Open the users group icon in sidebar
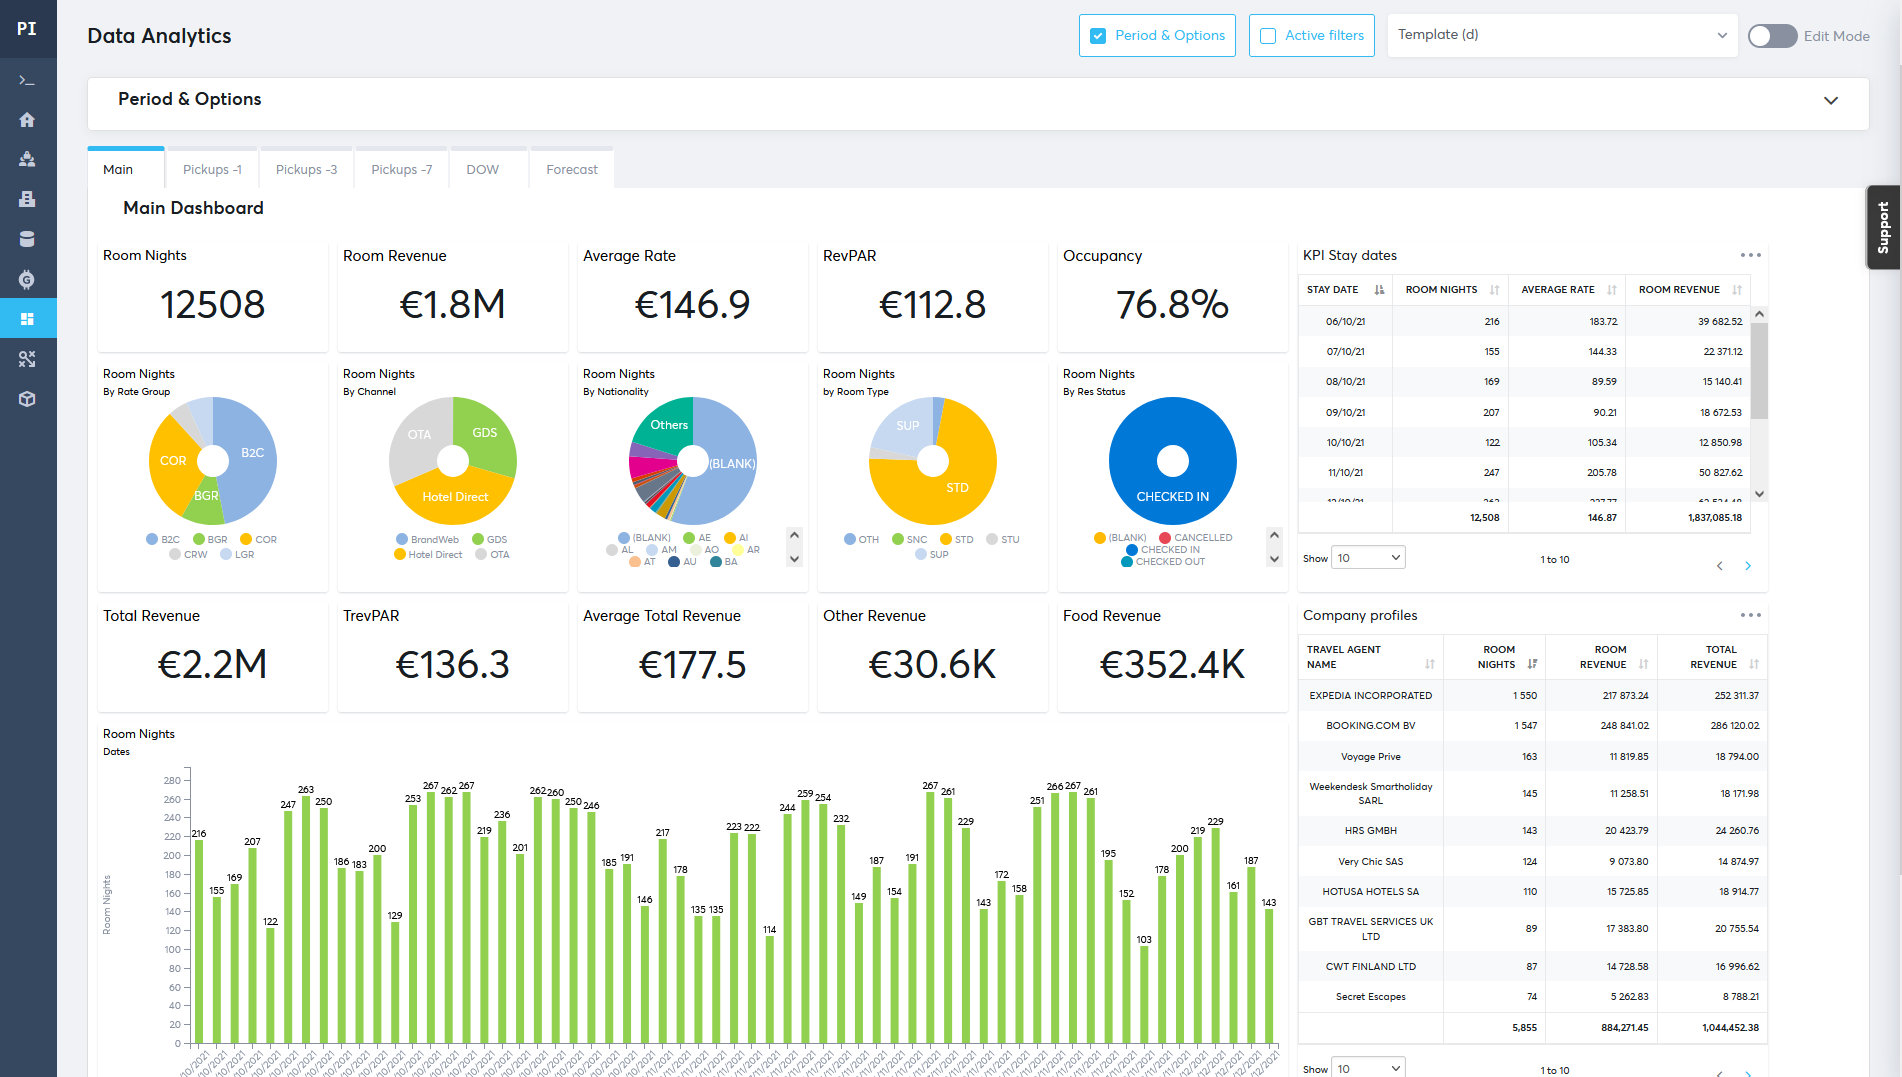 (27, 159)
